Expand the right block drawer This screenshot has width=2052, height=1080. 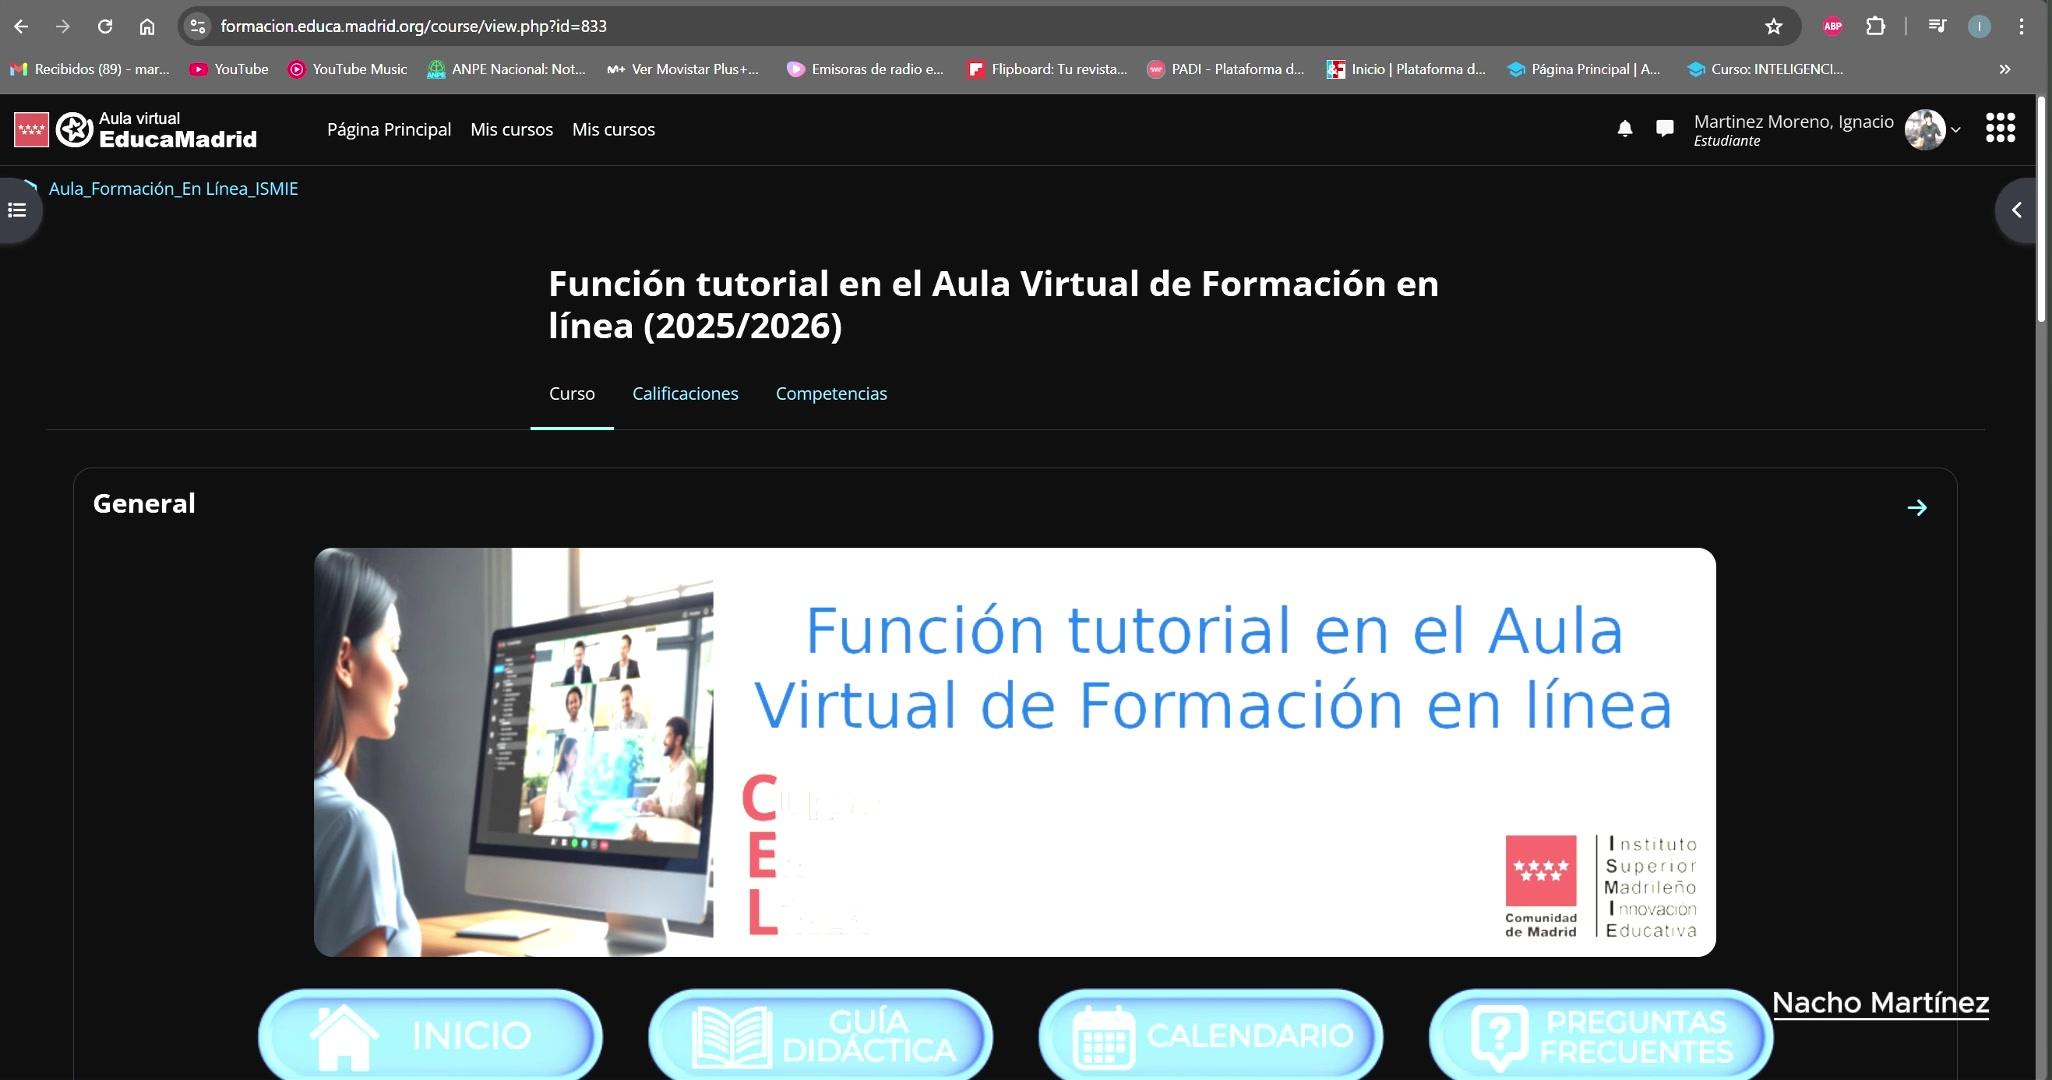(x=2016, y=210)
